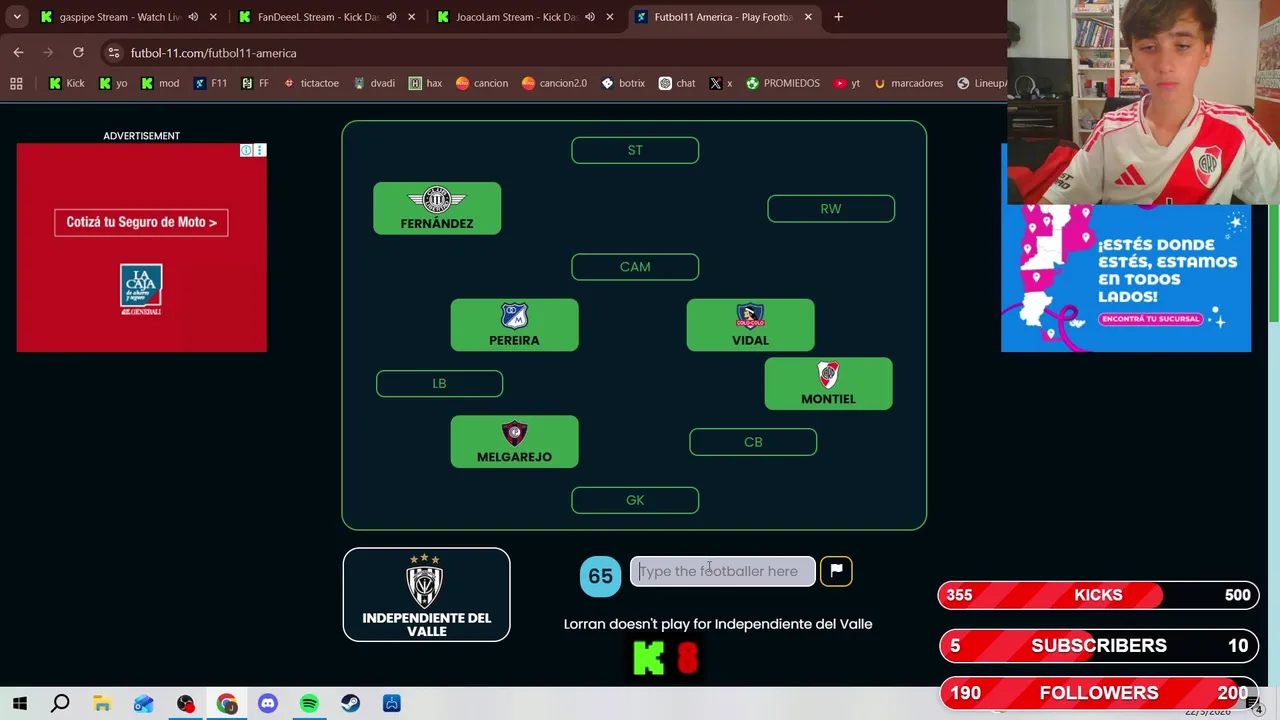Reload the futbol-11 page
The width and height of the screenshot is (1280, 720).
point(78,52)
